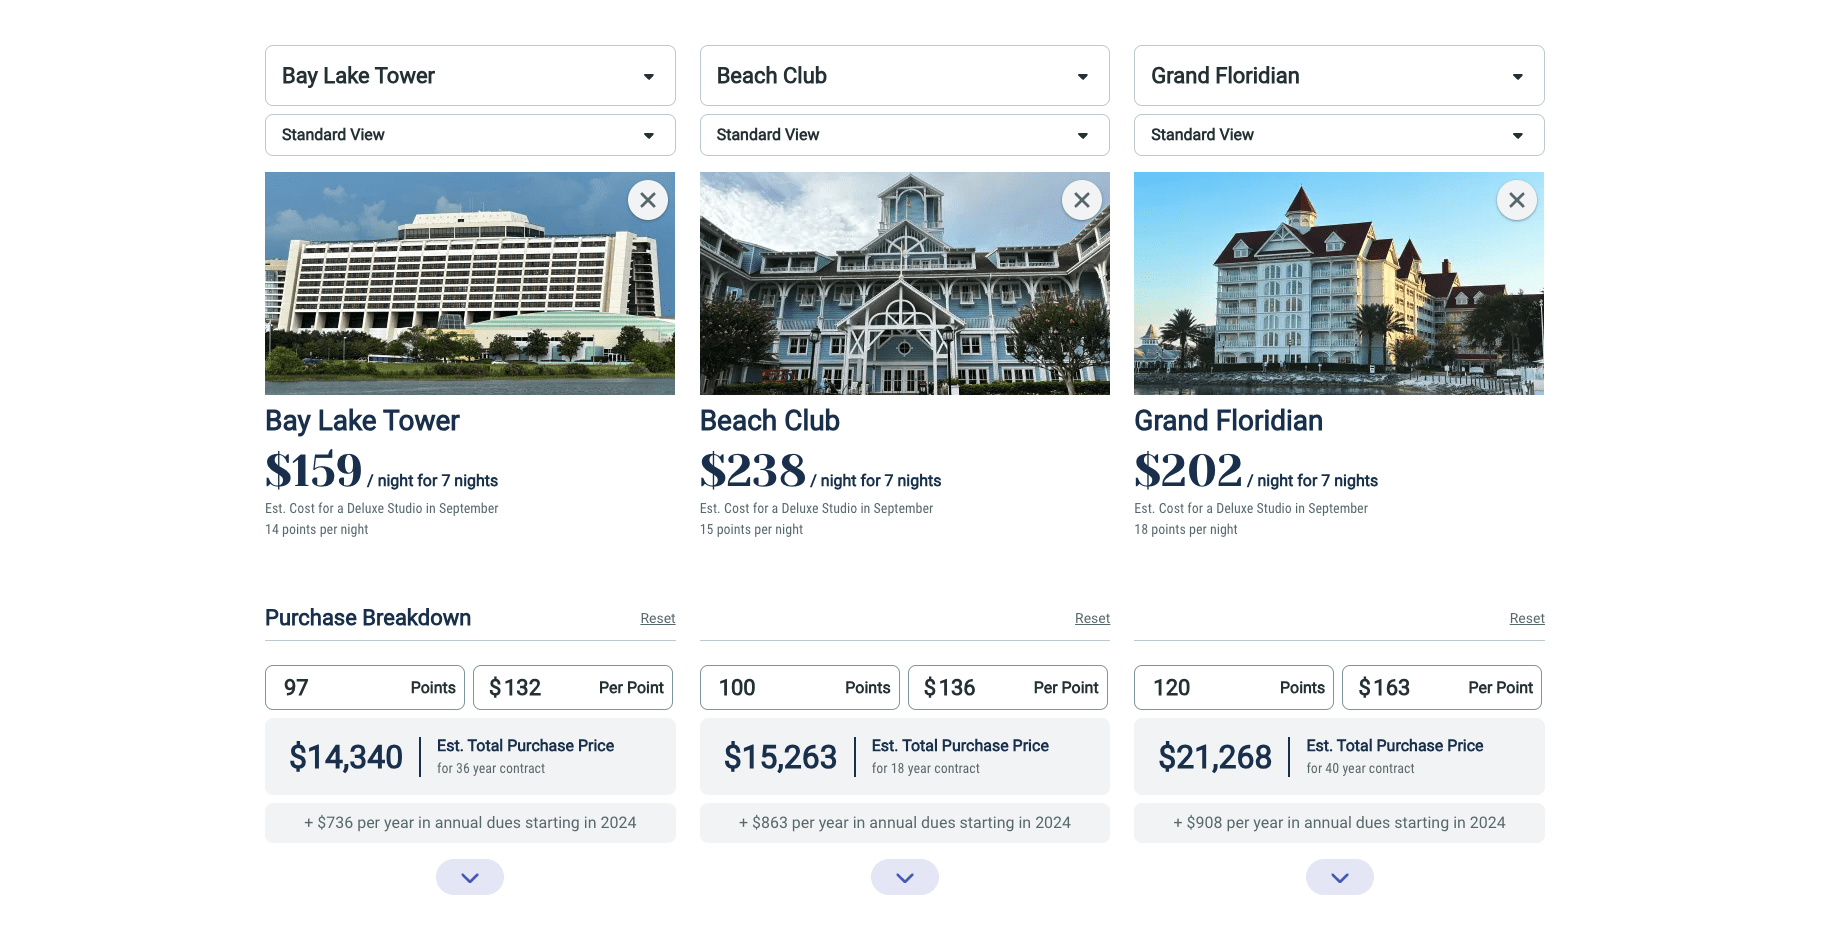This screenshot has height=933, width=1833.
Task: Edit the 120 Points field
Action: click(1234, 687)
